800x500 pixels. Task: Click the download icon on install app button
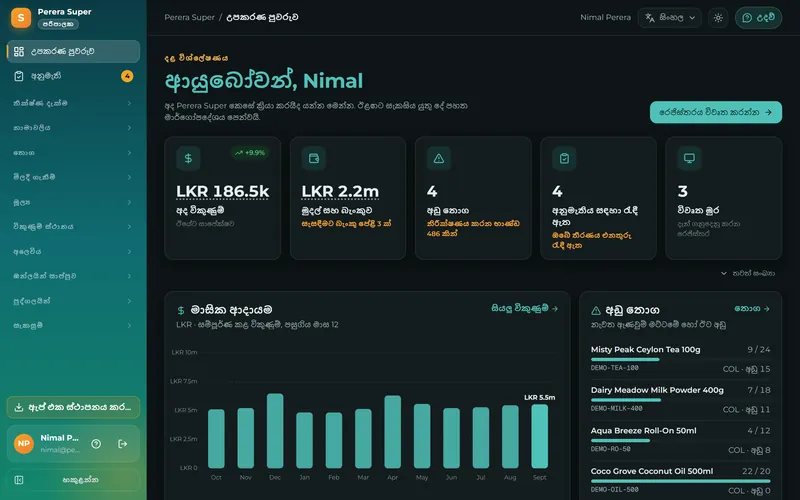[19, 407]
